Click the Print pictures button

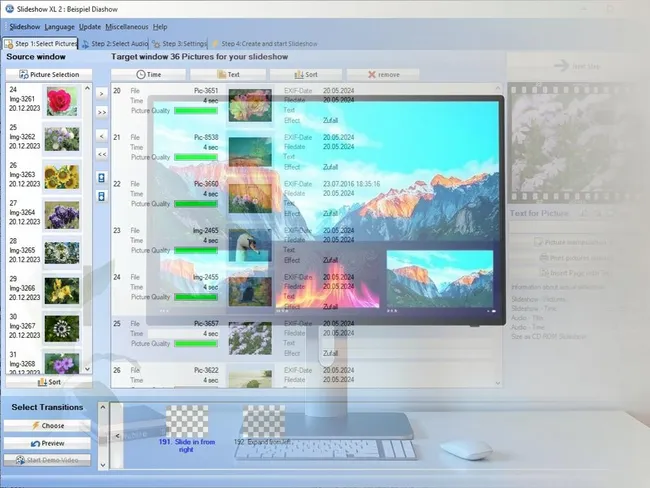pyautogui.click(x=573, y=258)
